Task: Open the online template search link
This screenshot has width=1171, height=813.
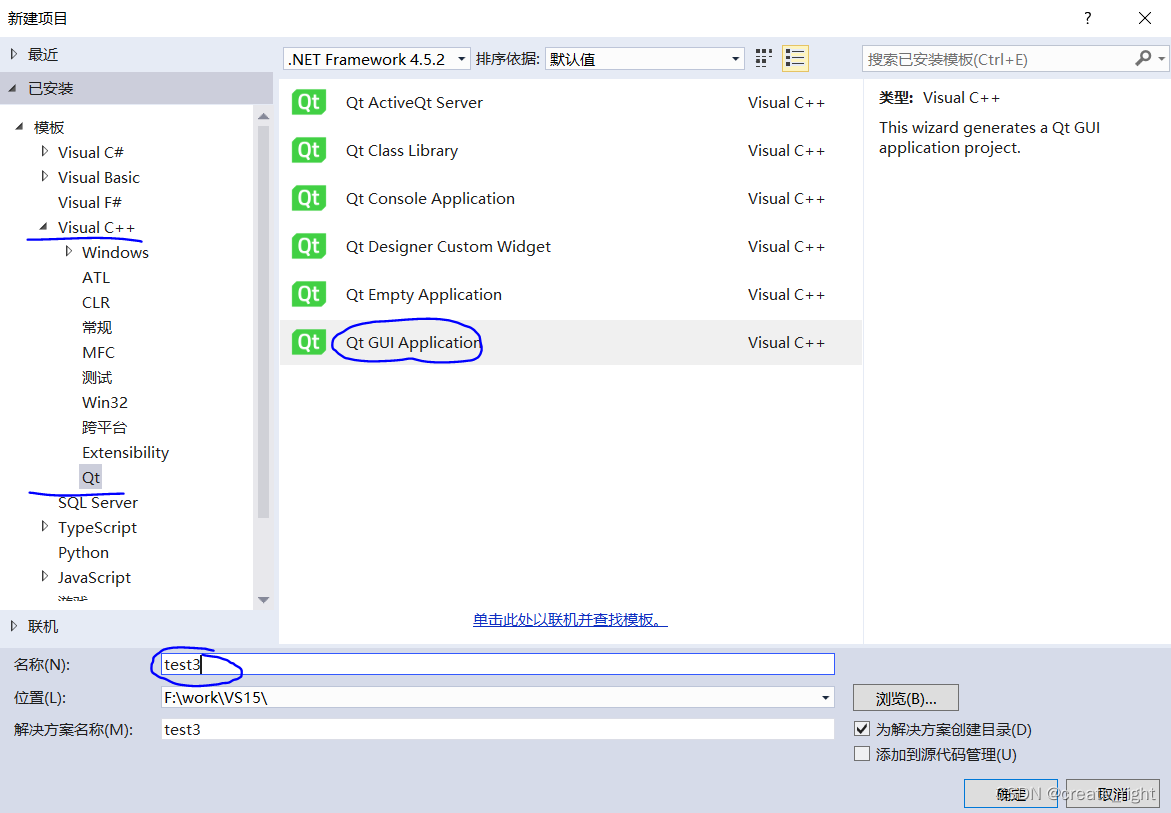Action: (x=570, y=619)
